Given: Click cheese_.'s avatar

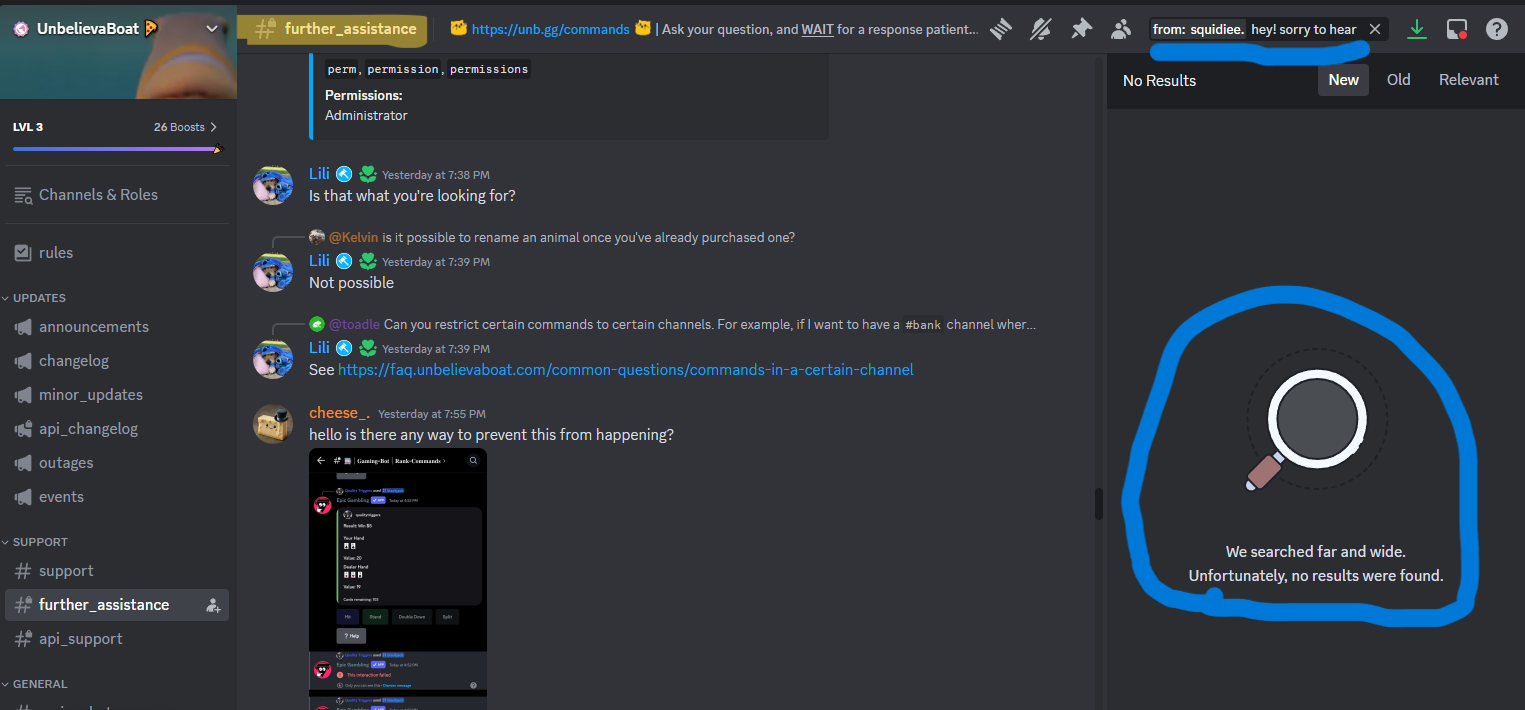Looking at the screenshot, I should 273,423.
